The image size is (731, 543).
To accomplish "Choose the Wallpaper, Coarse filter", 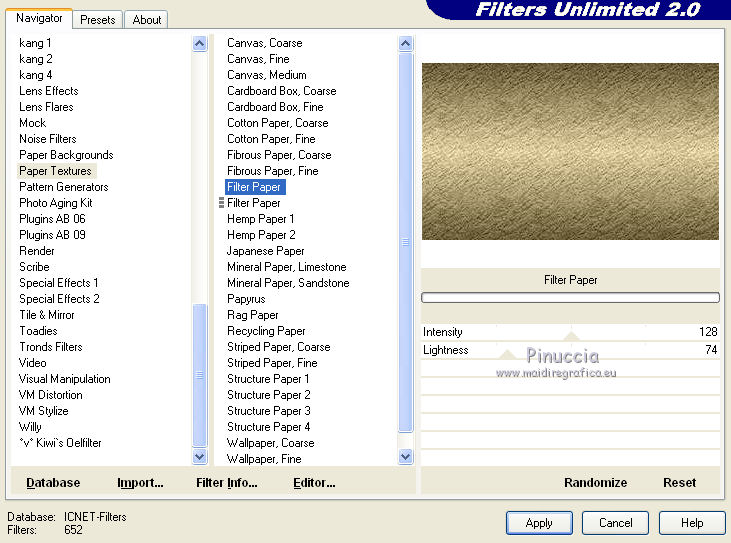I will coord(271,443).
